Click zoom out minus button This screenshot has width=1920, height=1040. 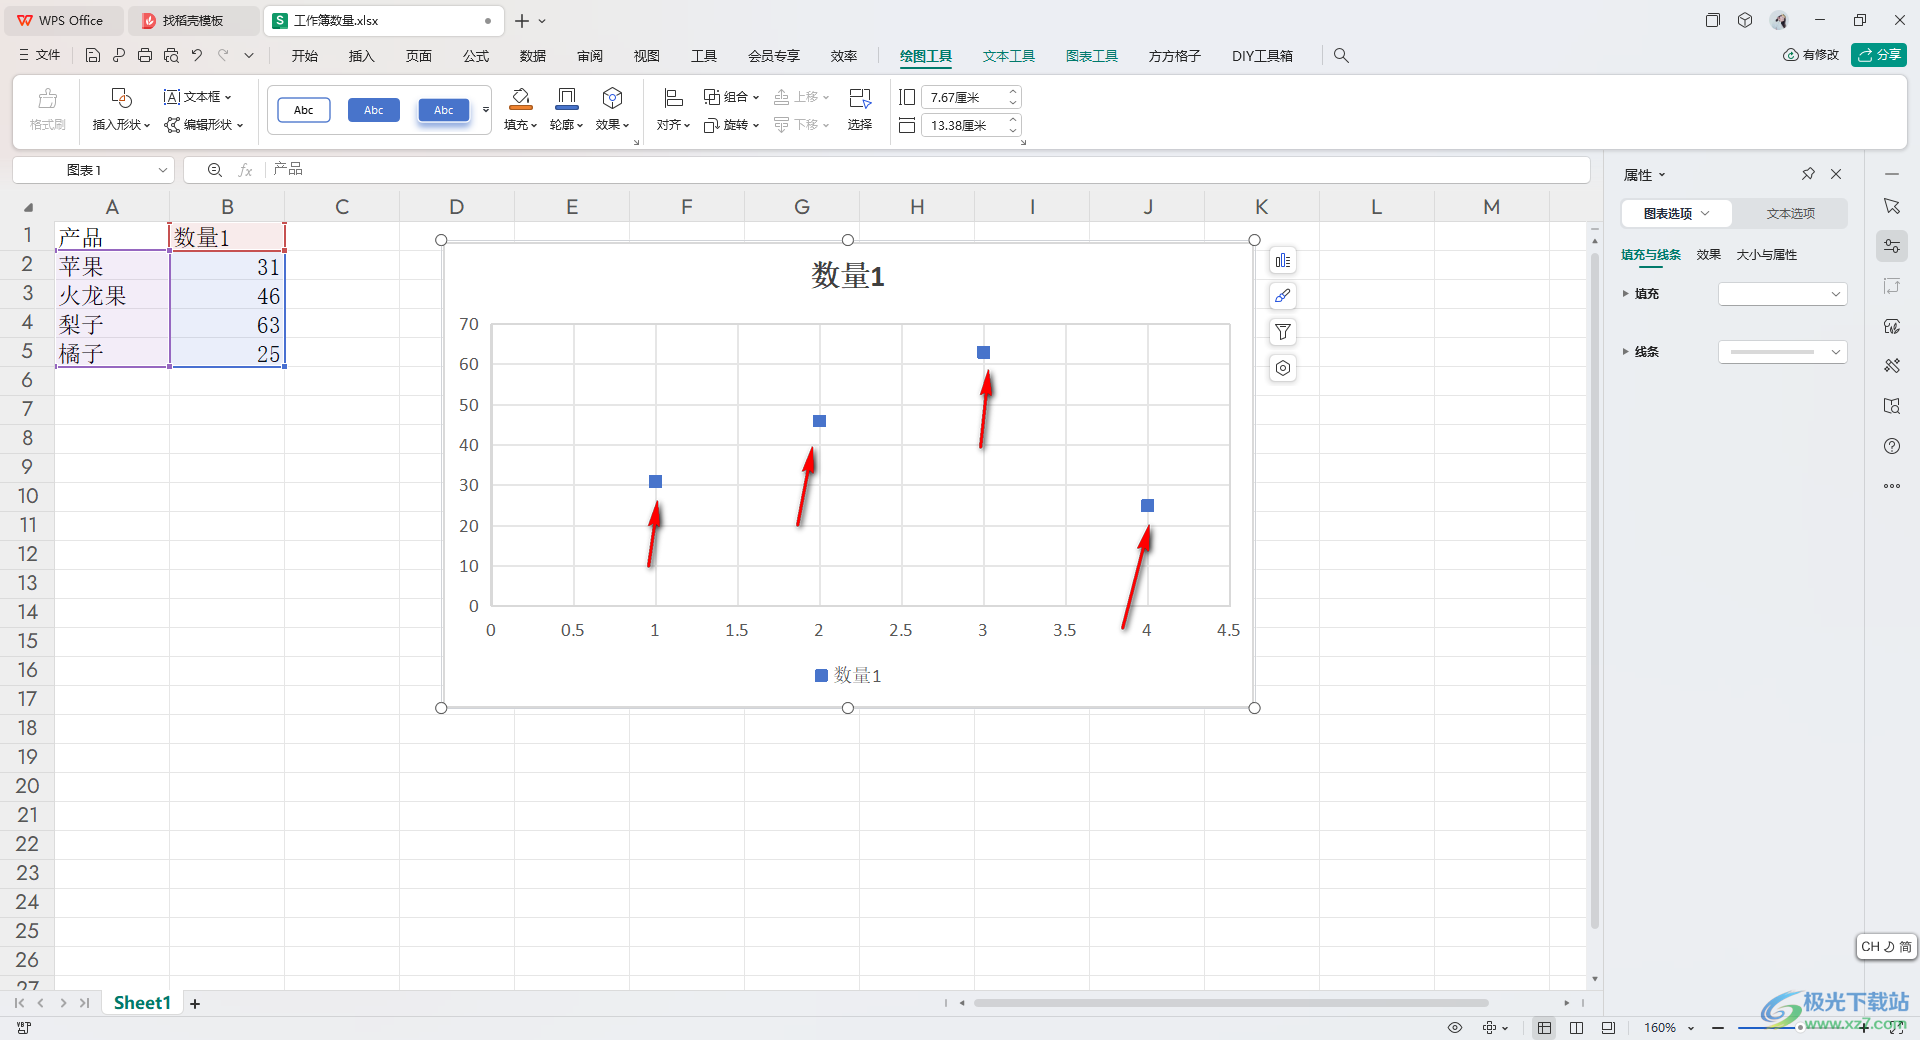point(1718,1028)
